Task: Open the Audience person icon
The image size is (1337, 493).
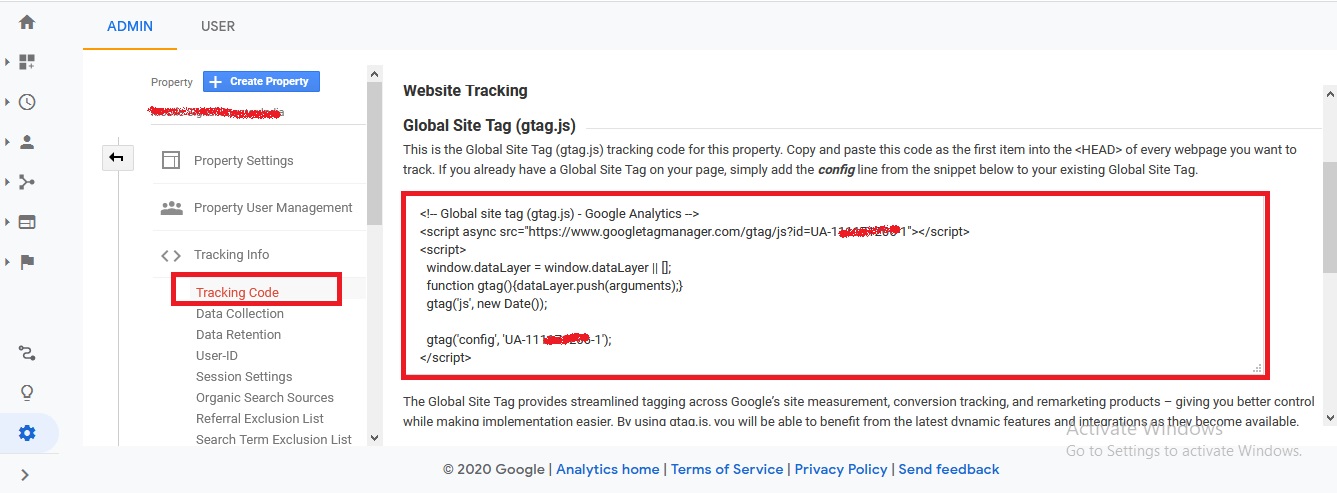Action: pos(27,142)
